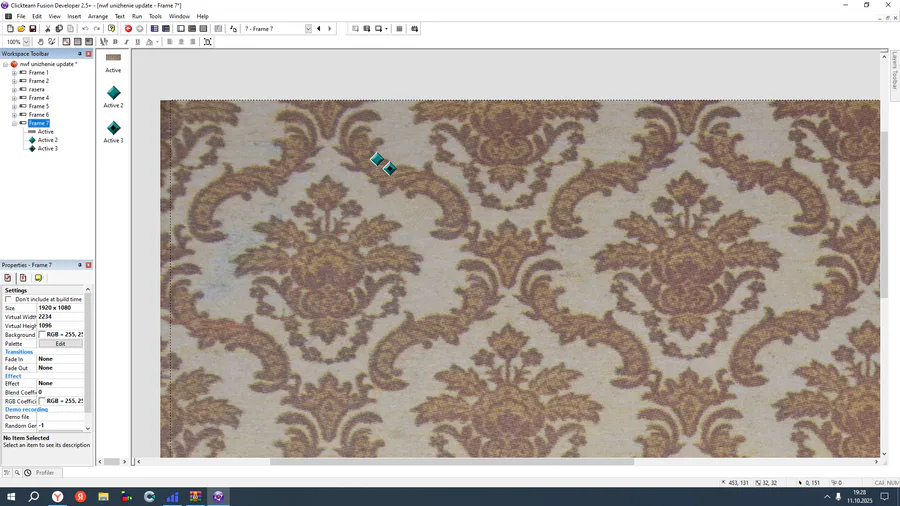Expand the Frame 5 tree node
The width and height of the screenshot is (900, 506).
(14, 107)
